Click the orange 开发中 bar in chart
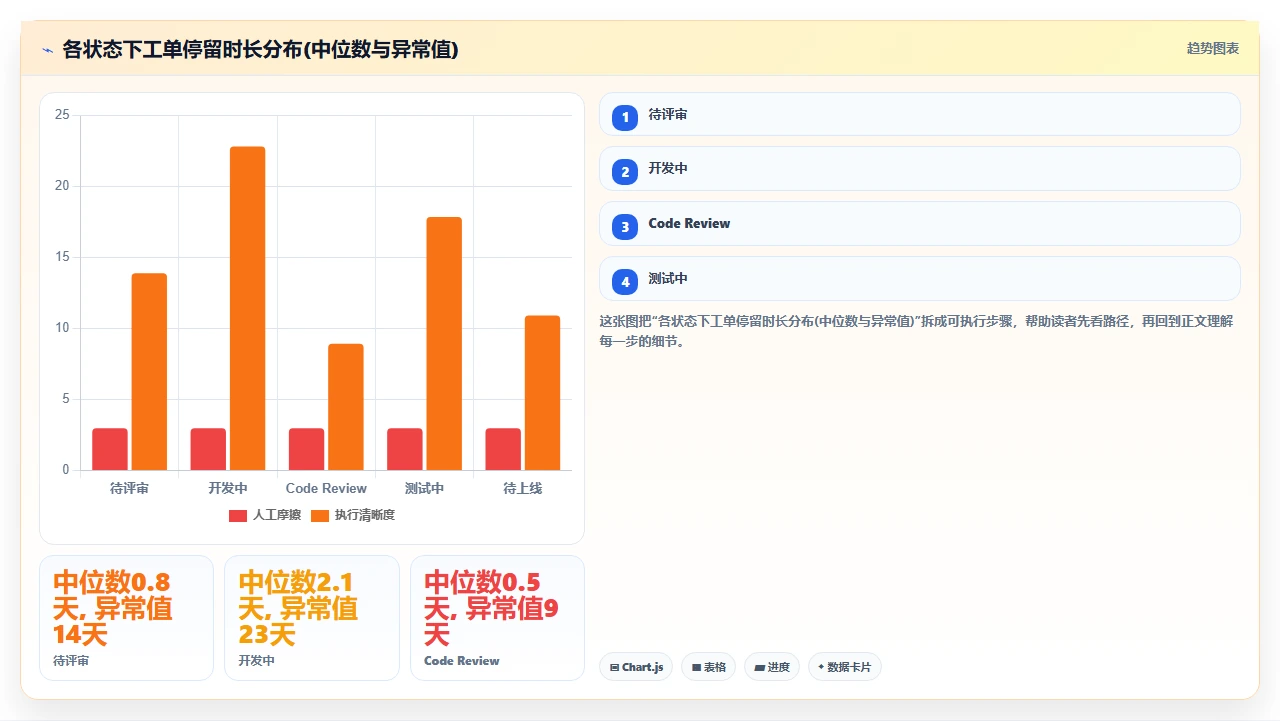 (x=248, y=308)
